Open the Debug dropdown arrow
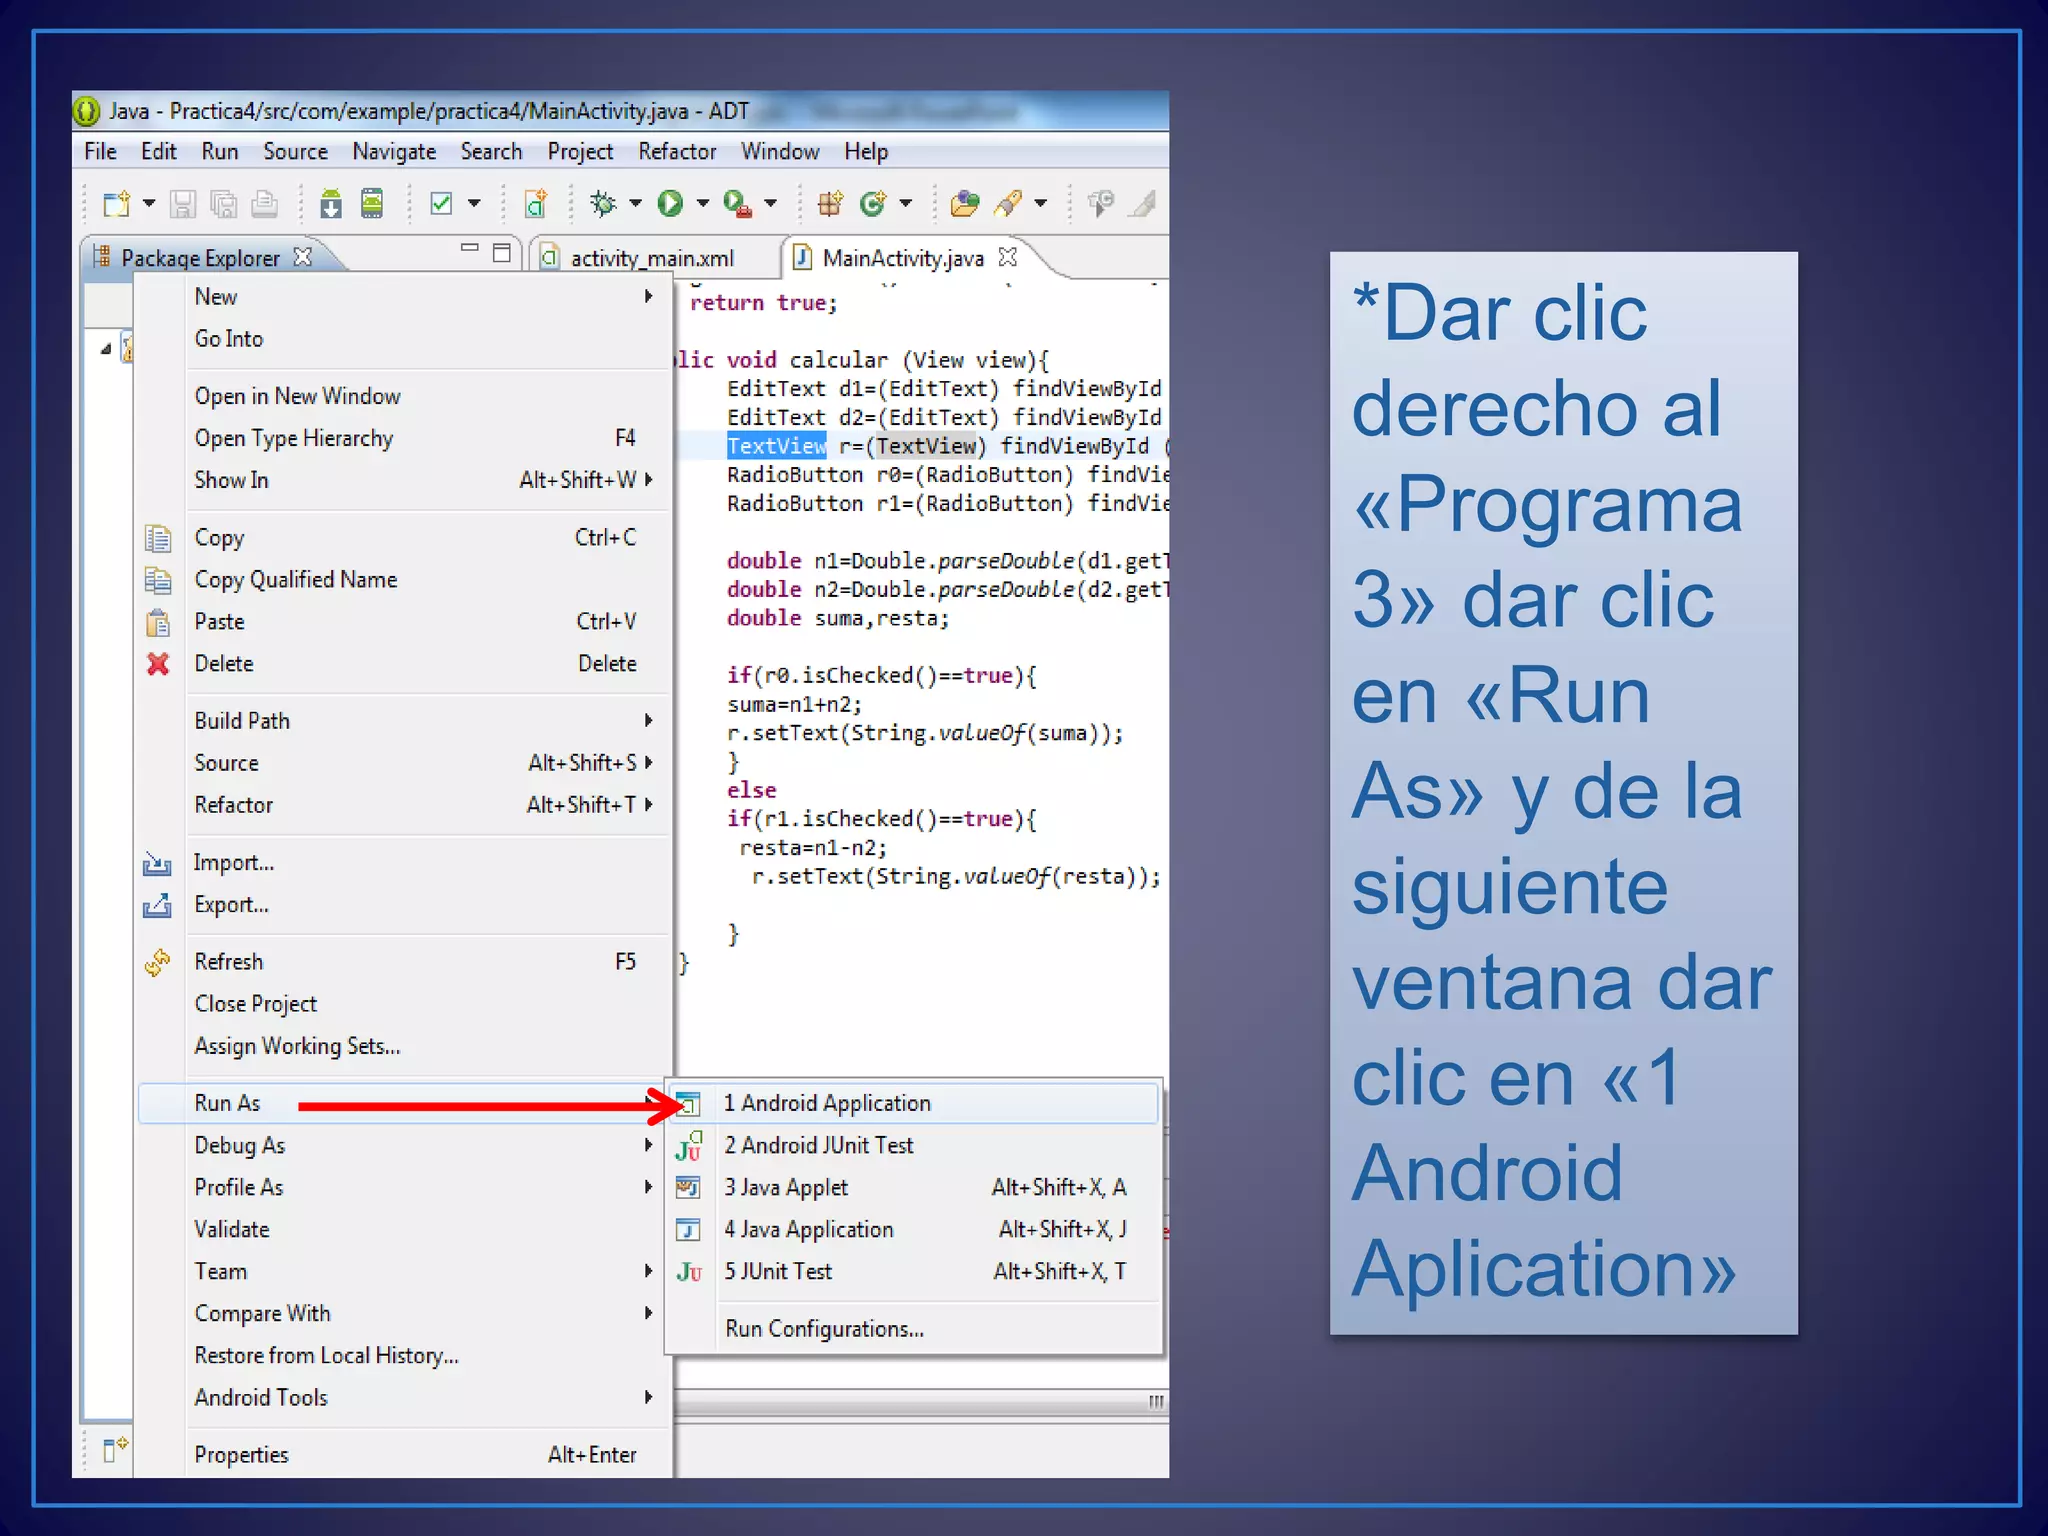 [635, 204]
